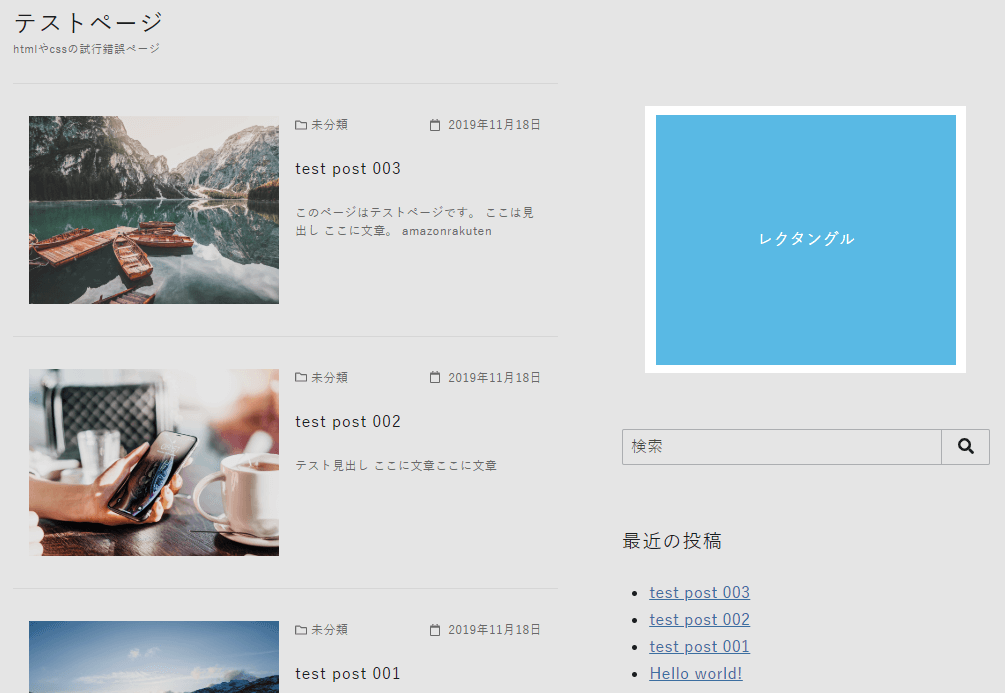Open test post 001 in recent posts
This screenshot has height=693, width=1005.
pyautogui.click(x=699, y=646)
